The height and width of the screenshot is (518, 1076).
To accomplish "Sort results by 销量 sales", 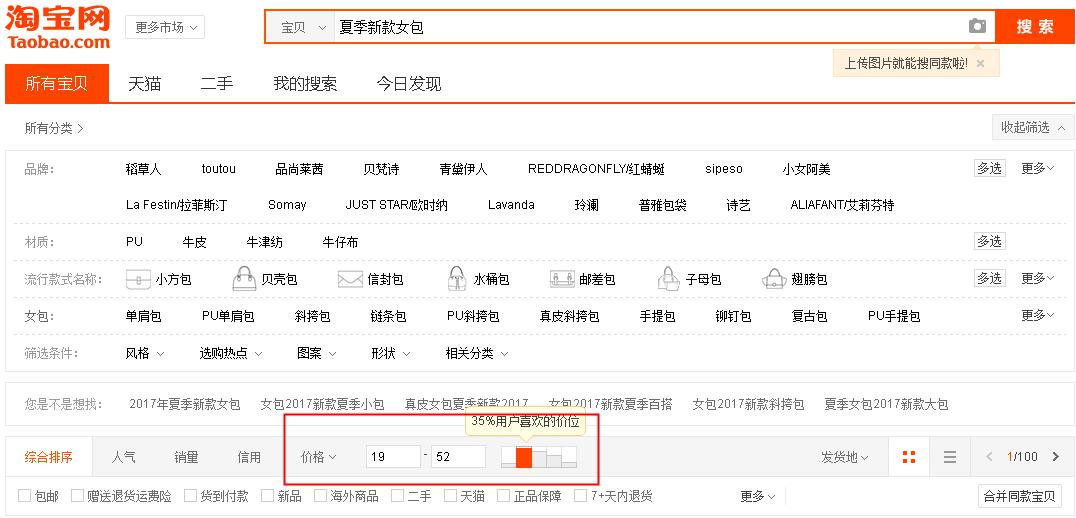I will coord(186,457).
